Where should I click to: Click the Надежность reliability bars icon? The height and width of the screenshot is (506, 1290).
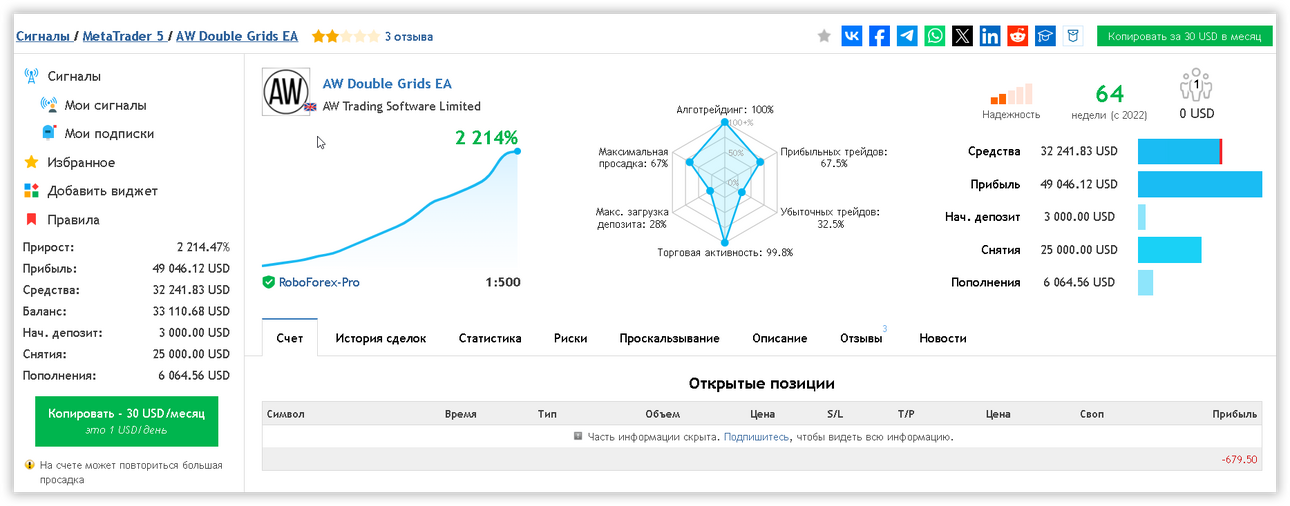click(1010, 94)
